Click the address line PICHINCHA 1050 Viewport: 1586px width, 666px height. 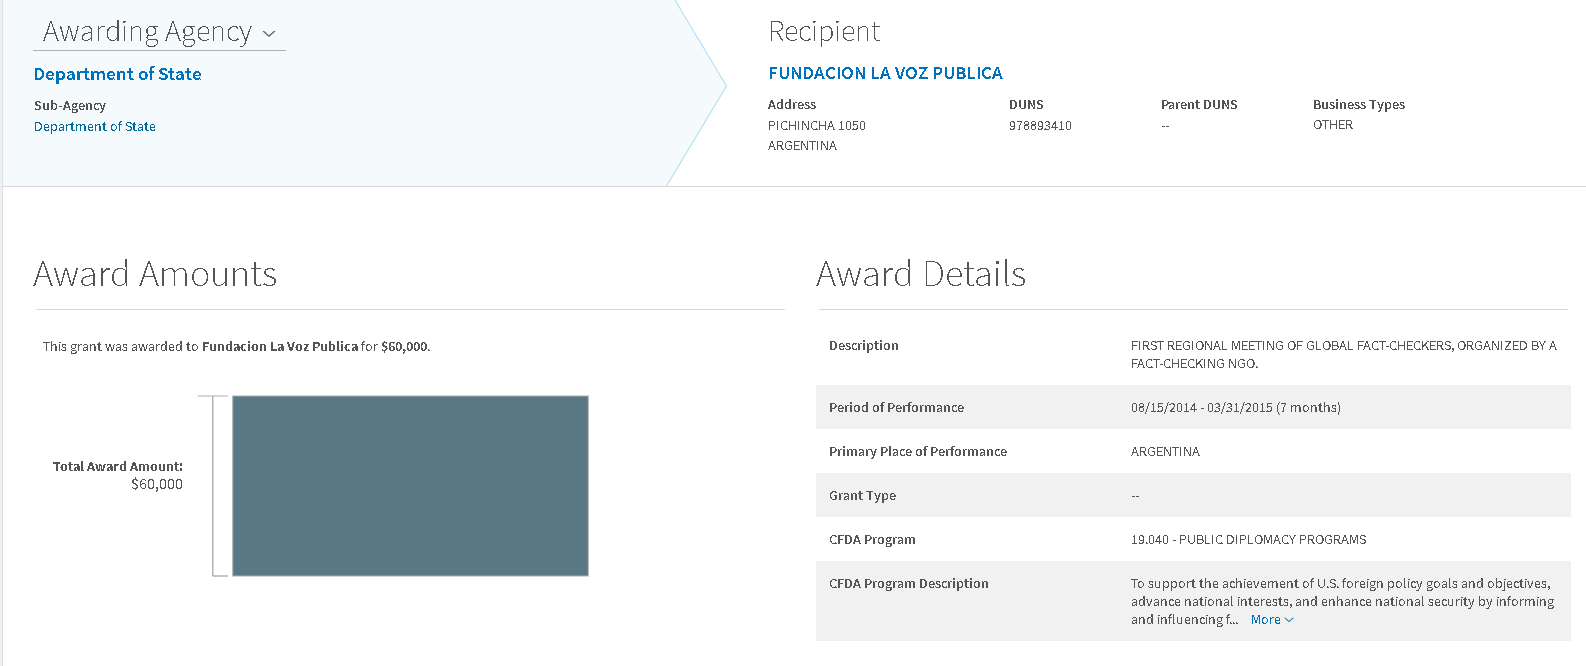pyautogui.click(x=816, y=126)
